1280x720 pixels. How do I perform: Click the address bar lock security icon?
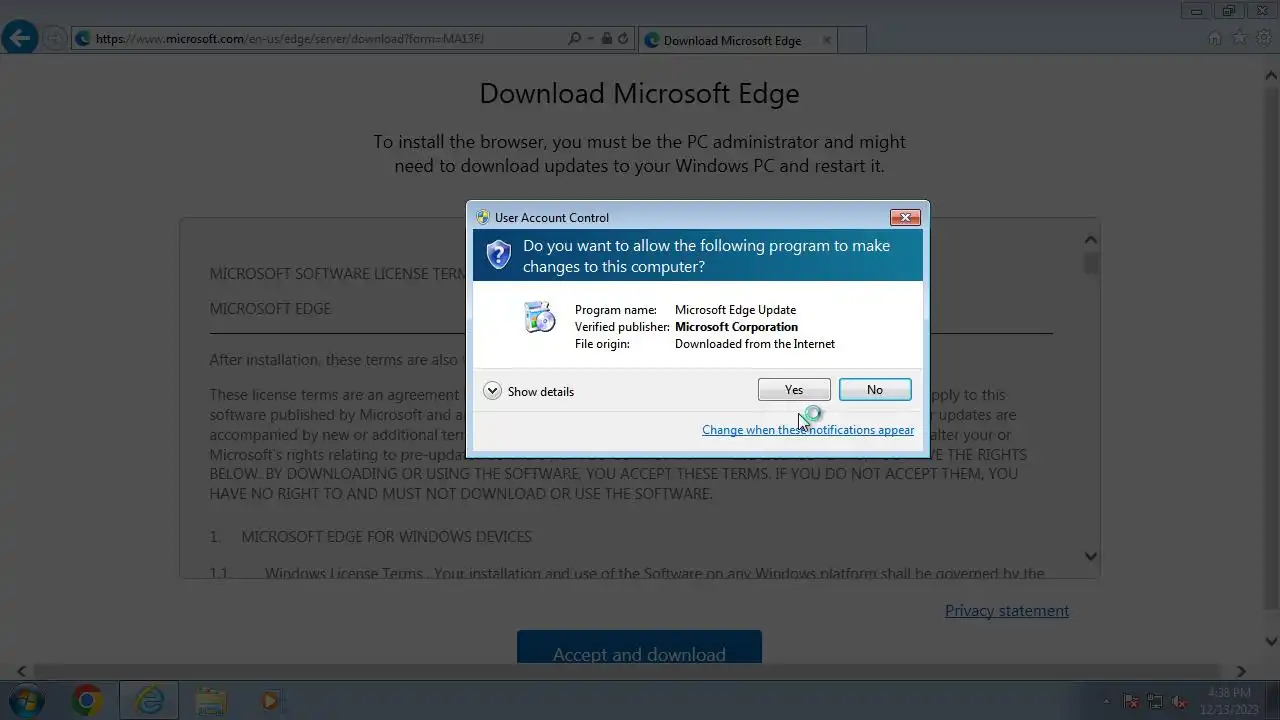point(606,39)
